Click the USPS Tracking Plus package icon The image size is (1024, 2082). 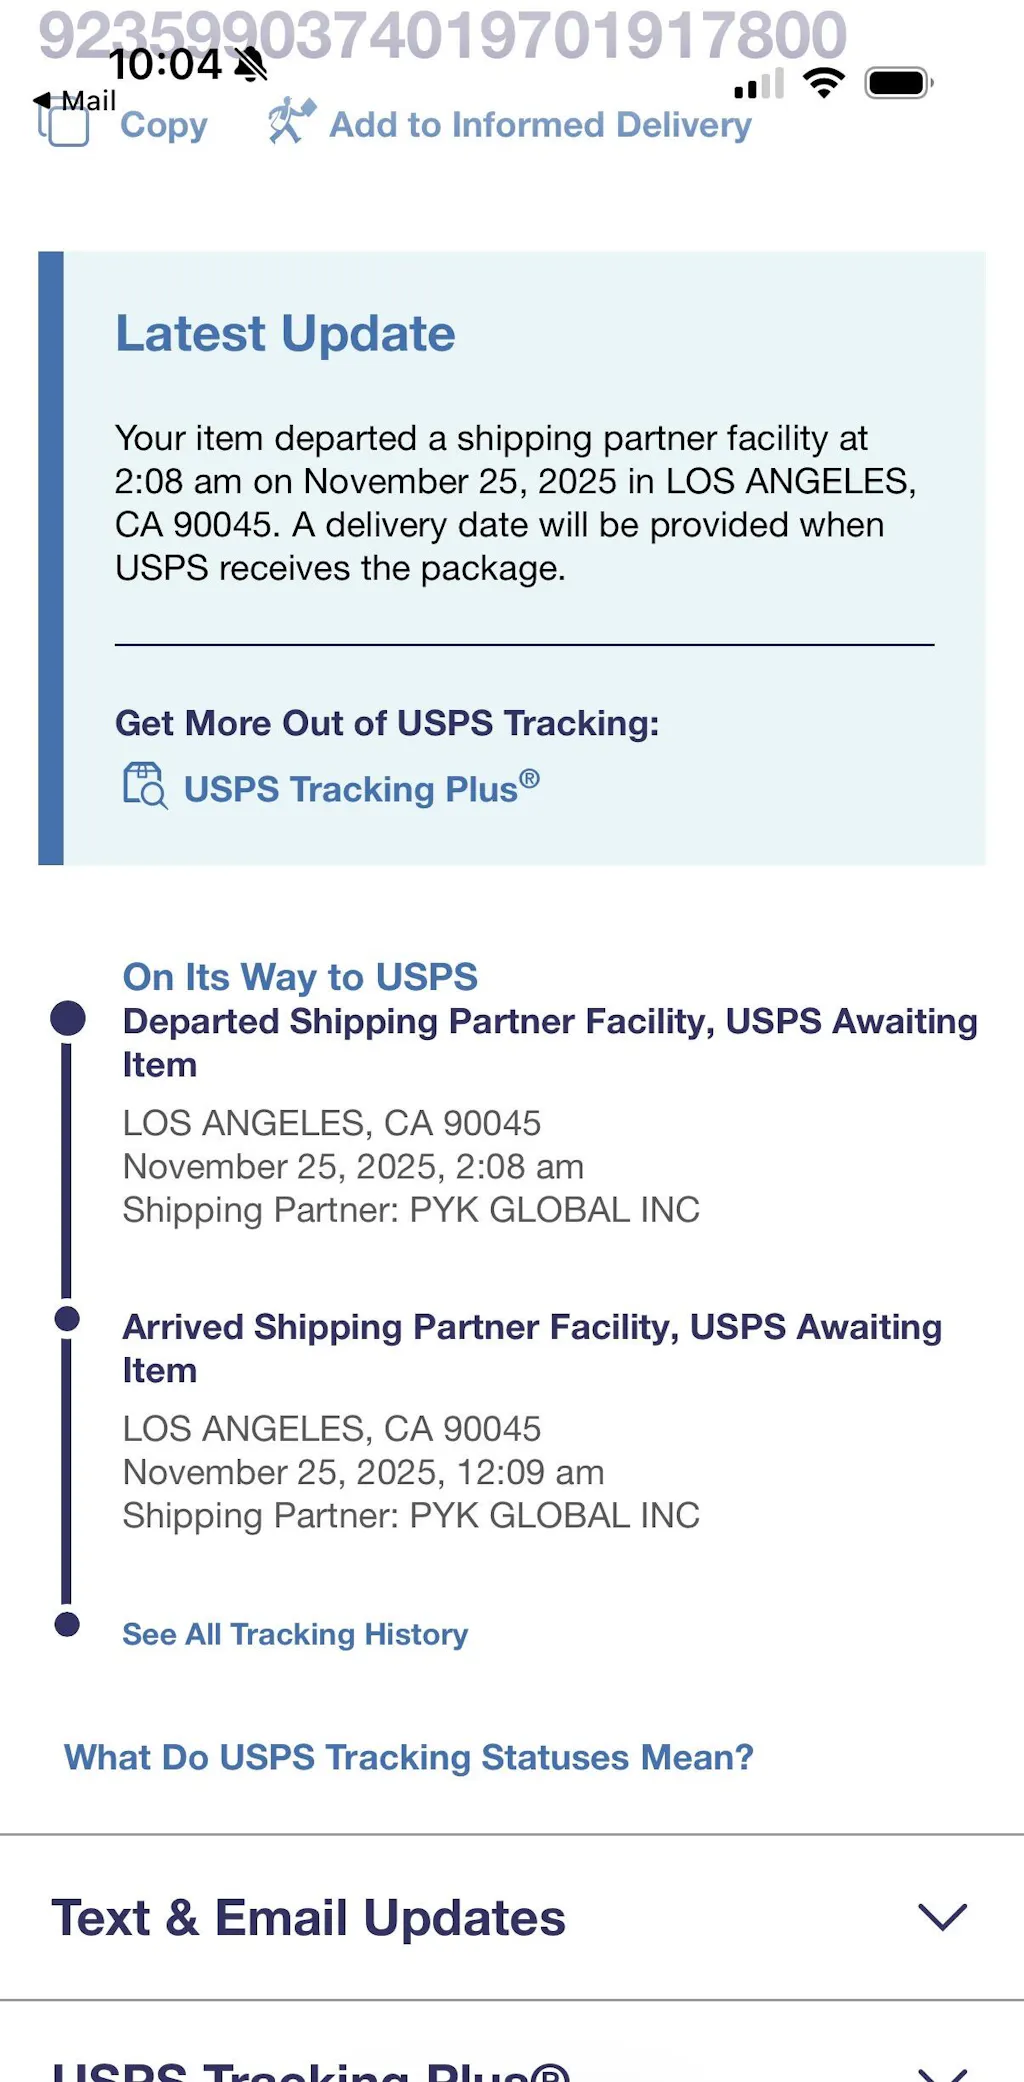145,785
